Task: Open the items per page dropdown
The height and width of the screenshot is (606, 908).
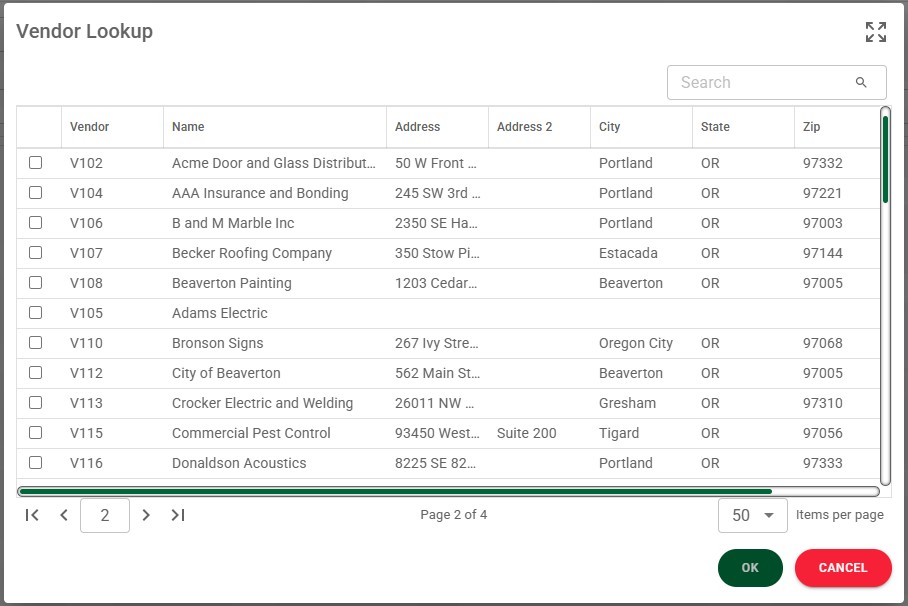Action: [752, 515]
